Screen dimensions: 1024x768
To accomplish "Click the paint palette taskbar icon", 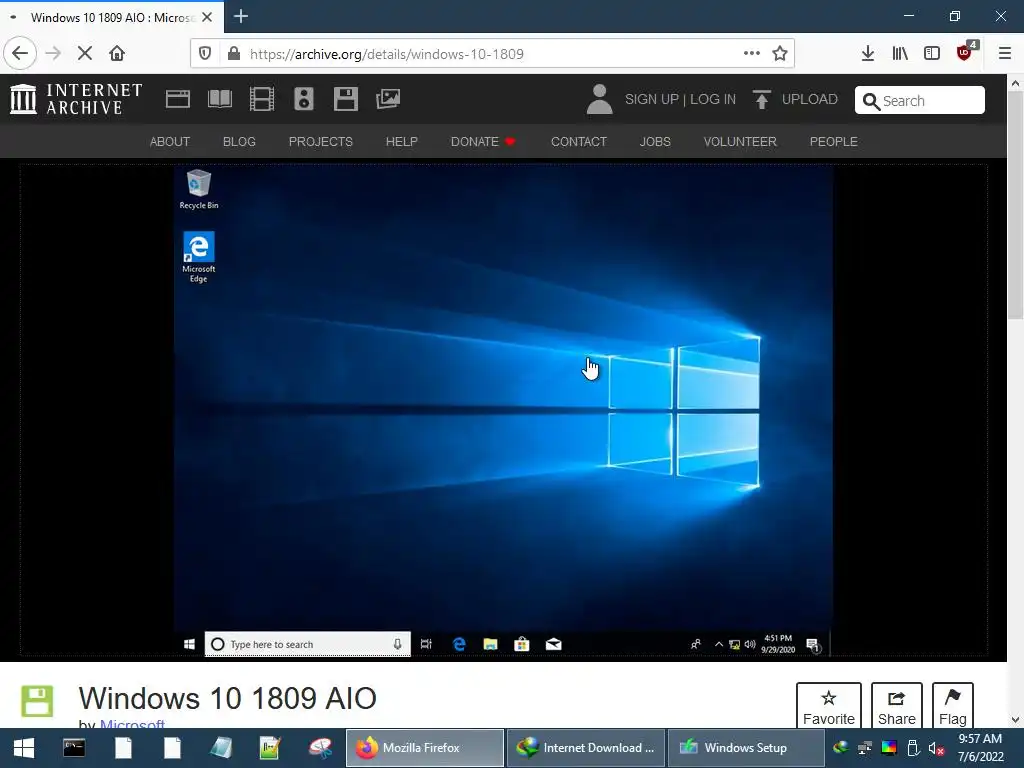I will pos(320,748).
